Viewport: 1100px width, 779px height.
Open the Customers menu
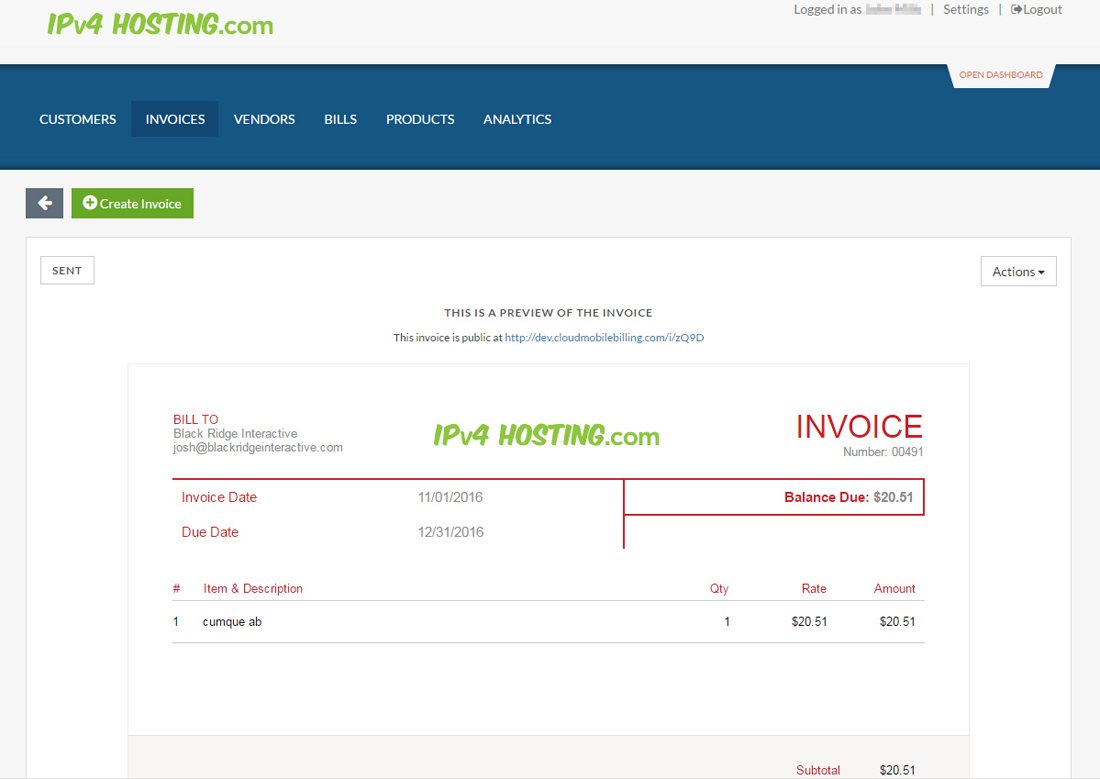point(78,119)
